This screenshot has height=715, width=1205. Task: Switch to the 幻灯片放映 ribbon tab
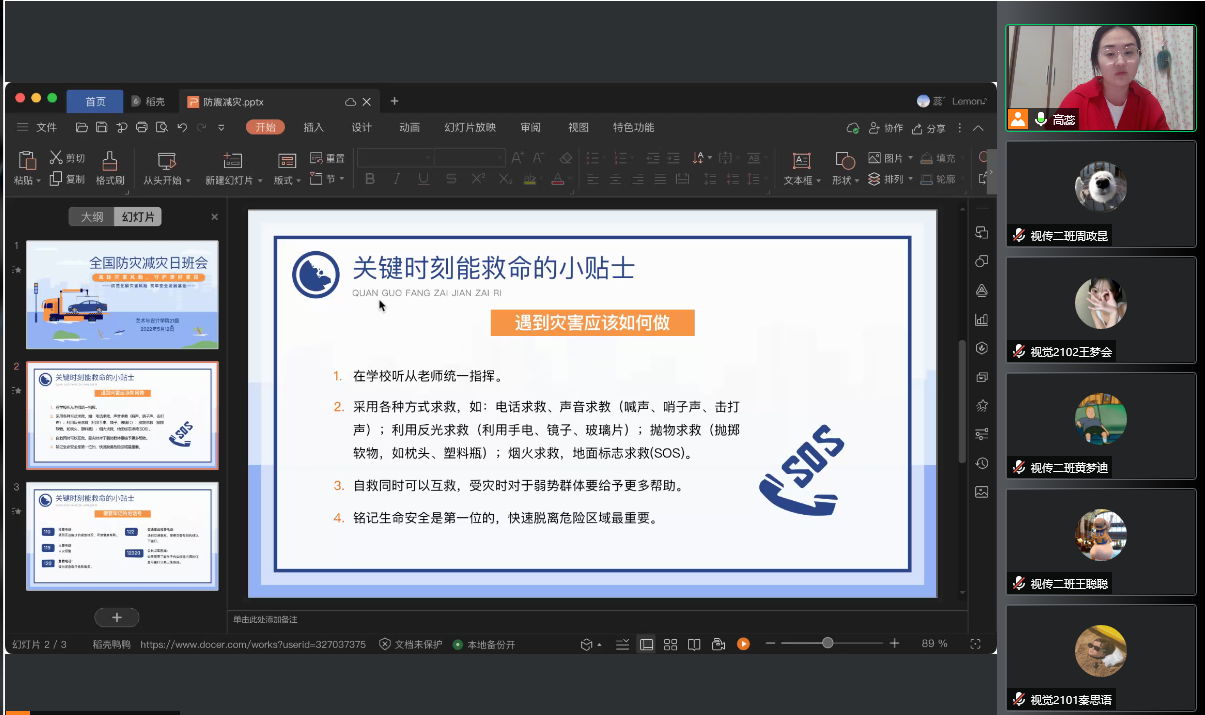pos(469,127)
